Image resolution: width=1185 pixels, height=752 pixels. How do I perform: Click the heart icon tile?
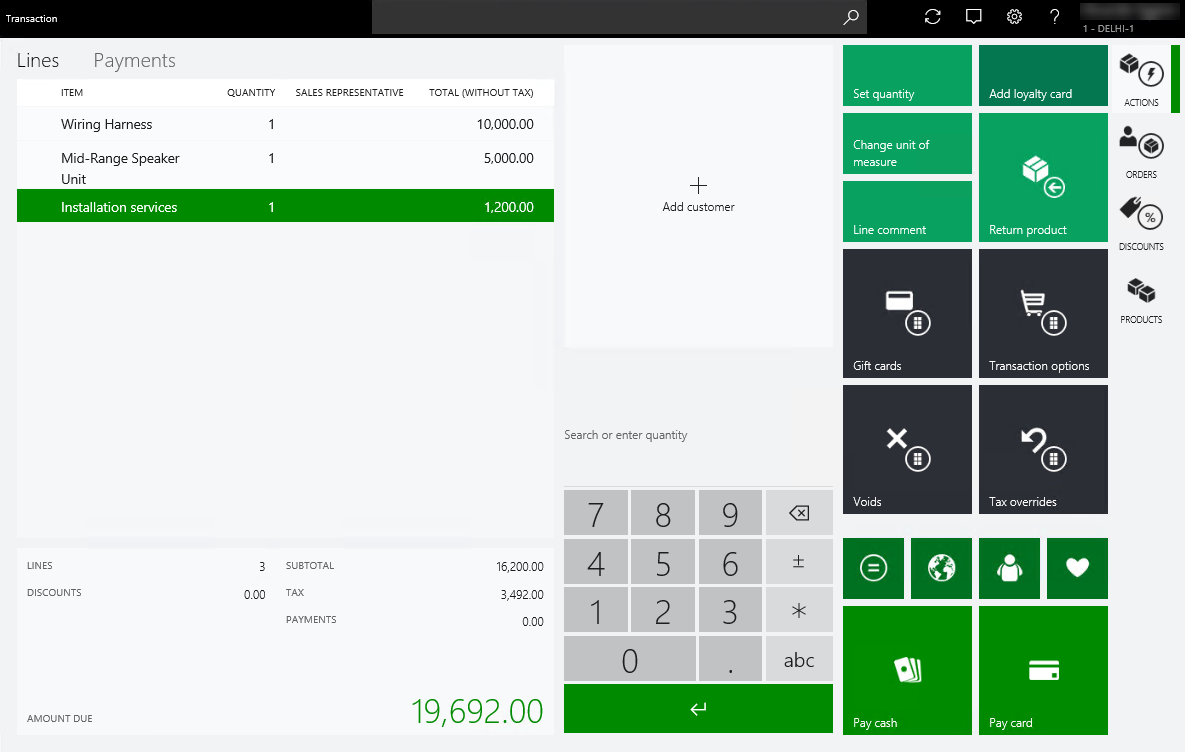1077,568
